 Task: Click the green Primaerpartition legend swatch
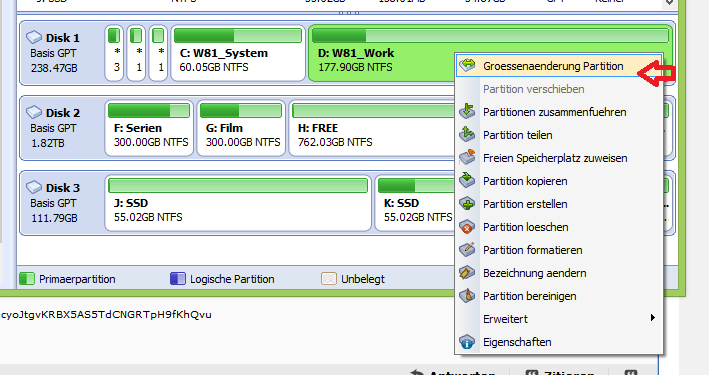27,279
